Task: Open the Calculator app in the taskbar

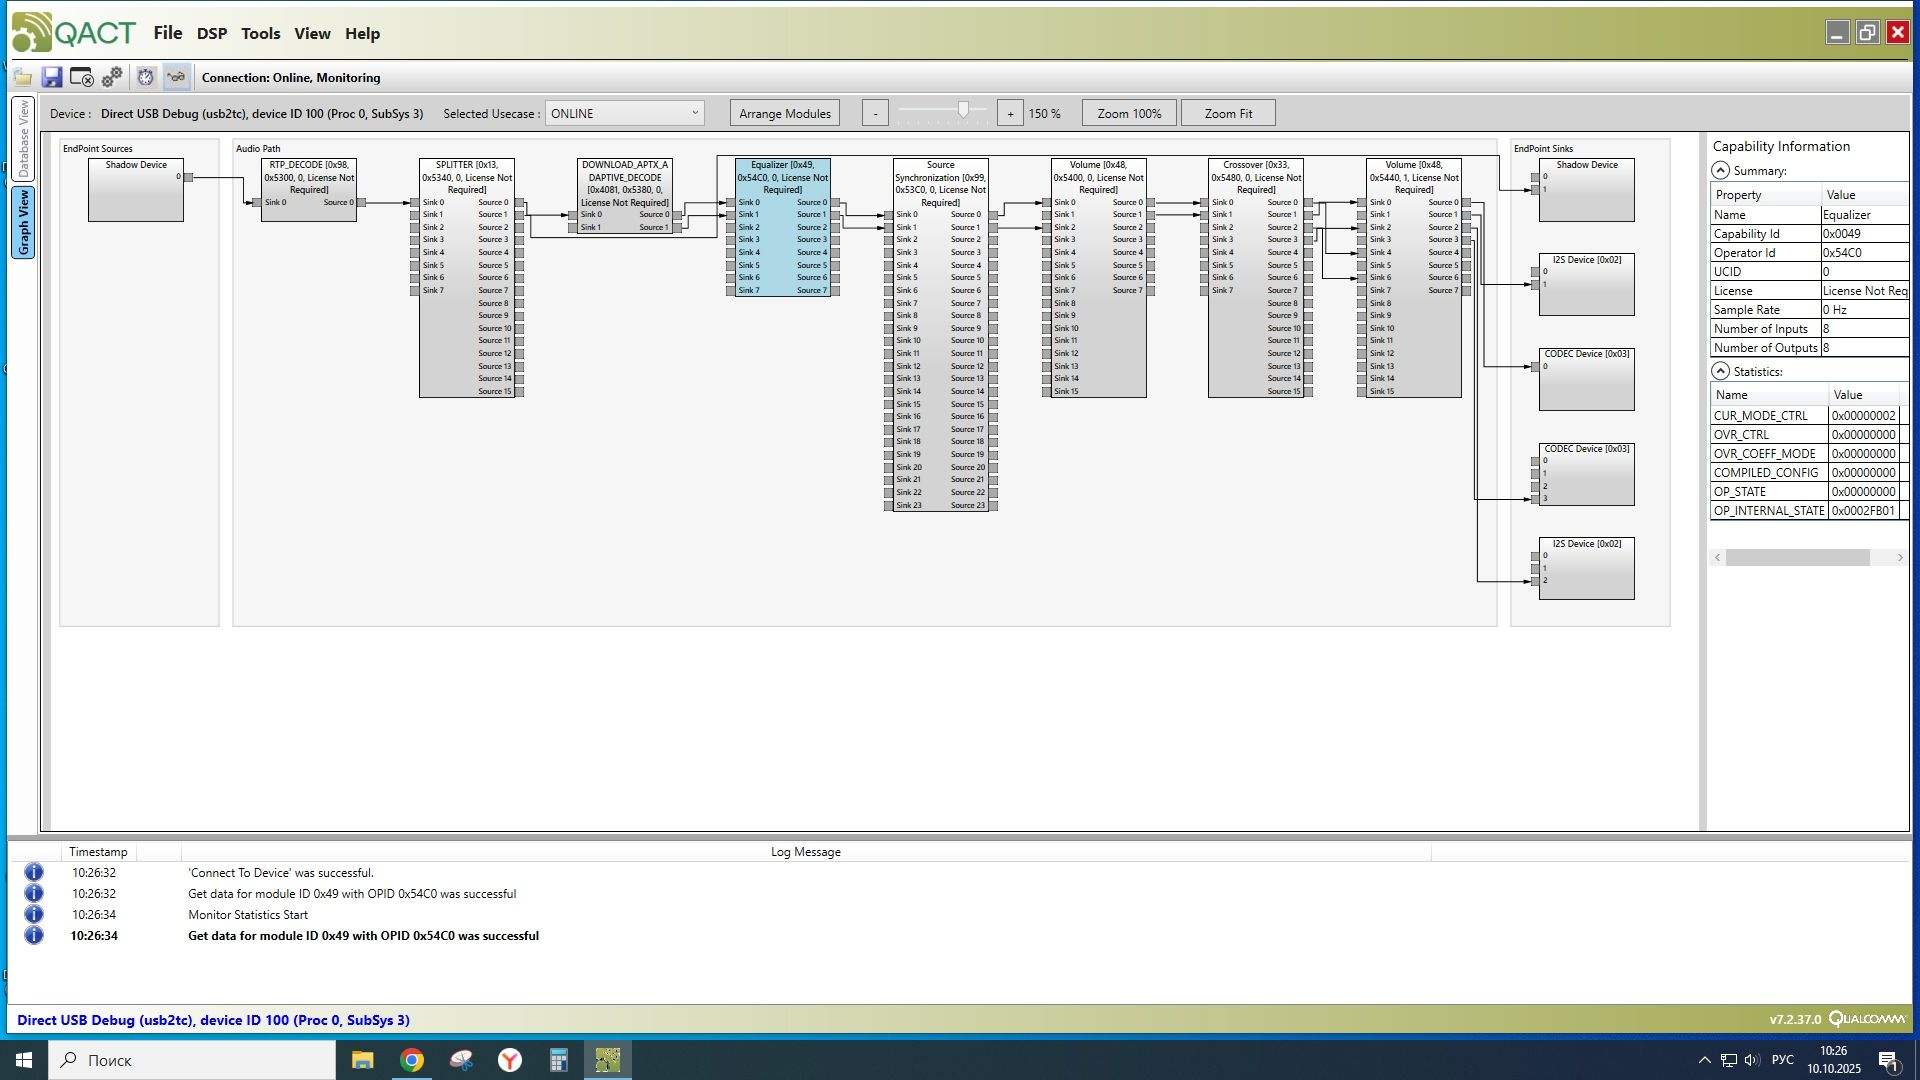Action: [x=558, y=1060]
